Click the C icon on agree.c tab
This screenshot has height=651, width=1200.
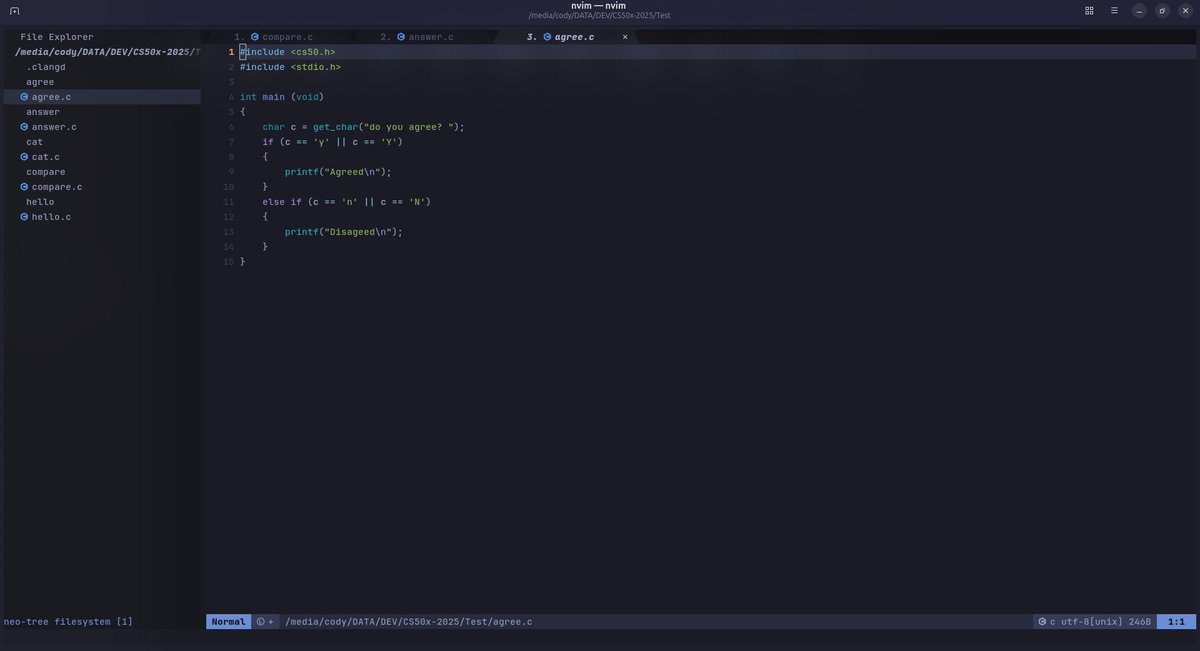click(x=547, y=37)
